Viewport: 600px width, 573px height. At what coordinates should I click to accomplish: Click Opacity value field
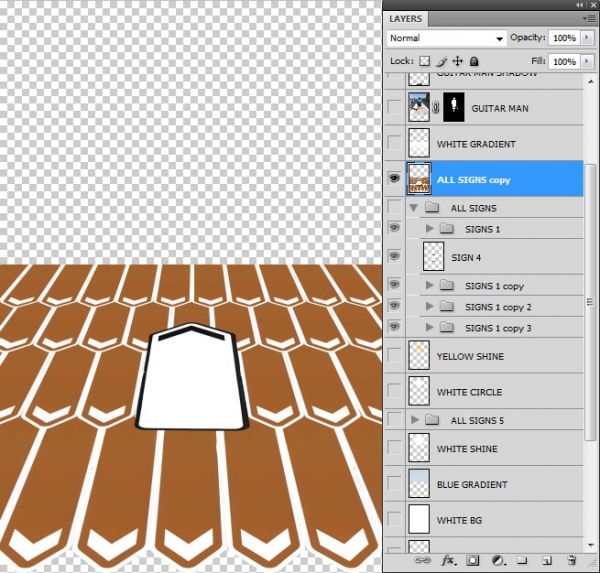point(564,38)
